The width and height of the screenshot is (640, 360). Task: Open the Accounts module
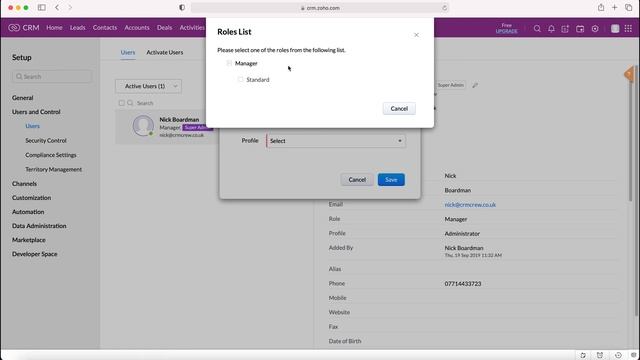(x=137, y=28)
